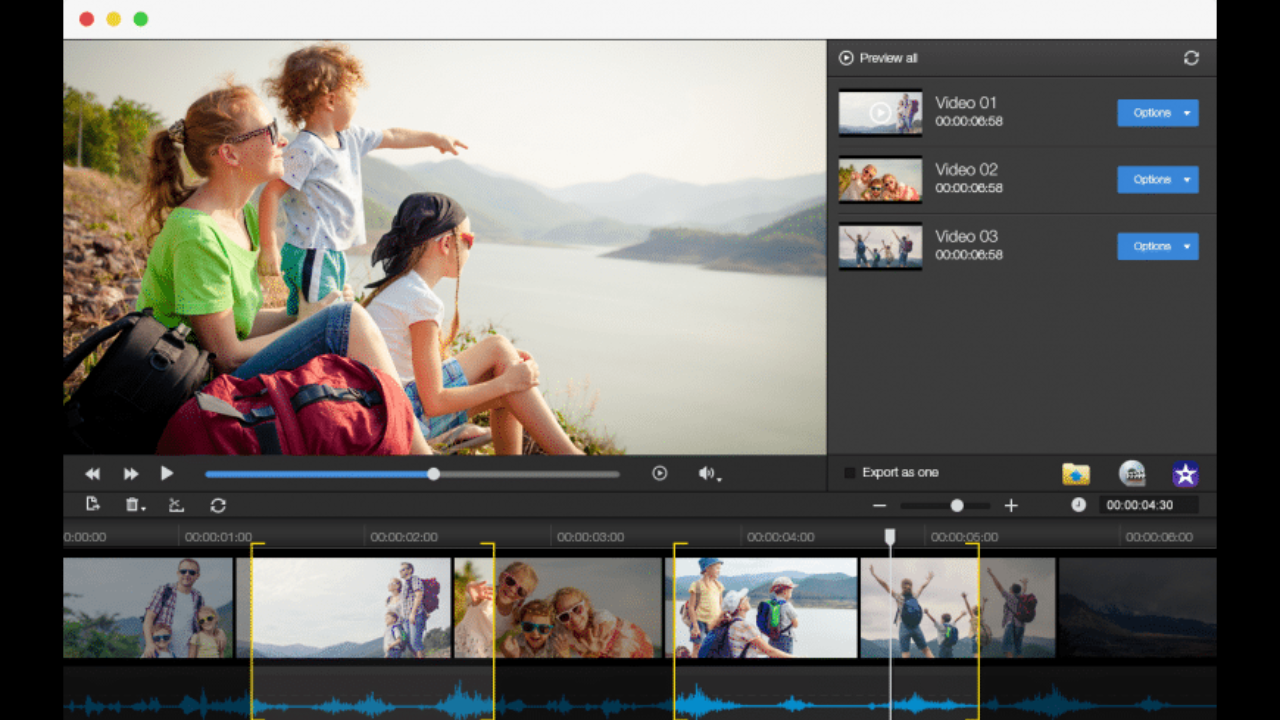Enable the Export as one checkbox
Screen dimensions: 1280x720
pos(850,473)
